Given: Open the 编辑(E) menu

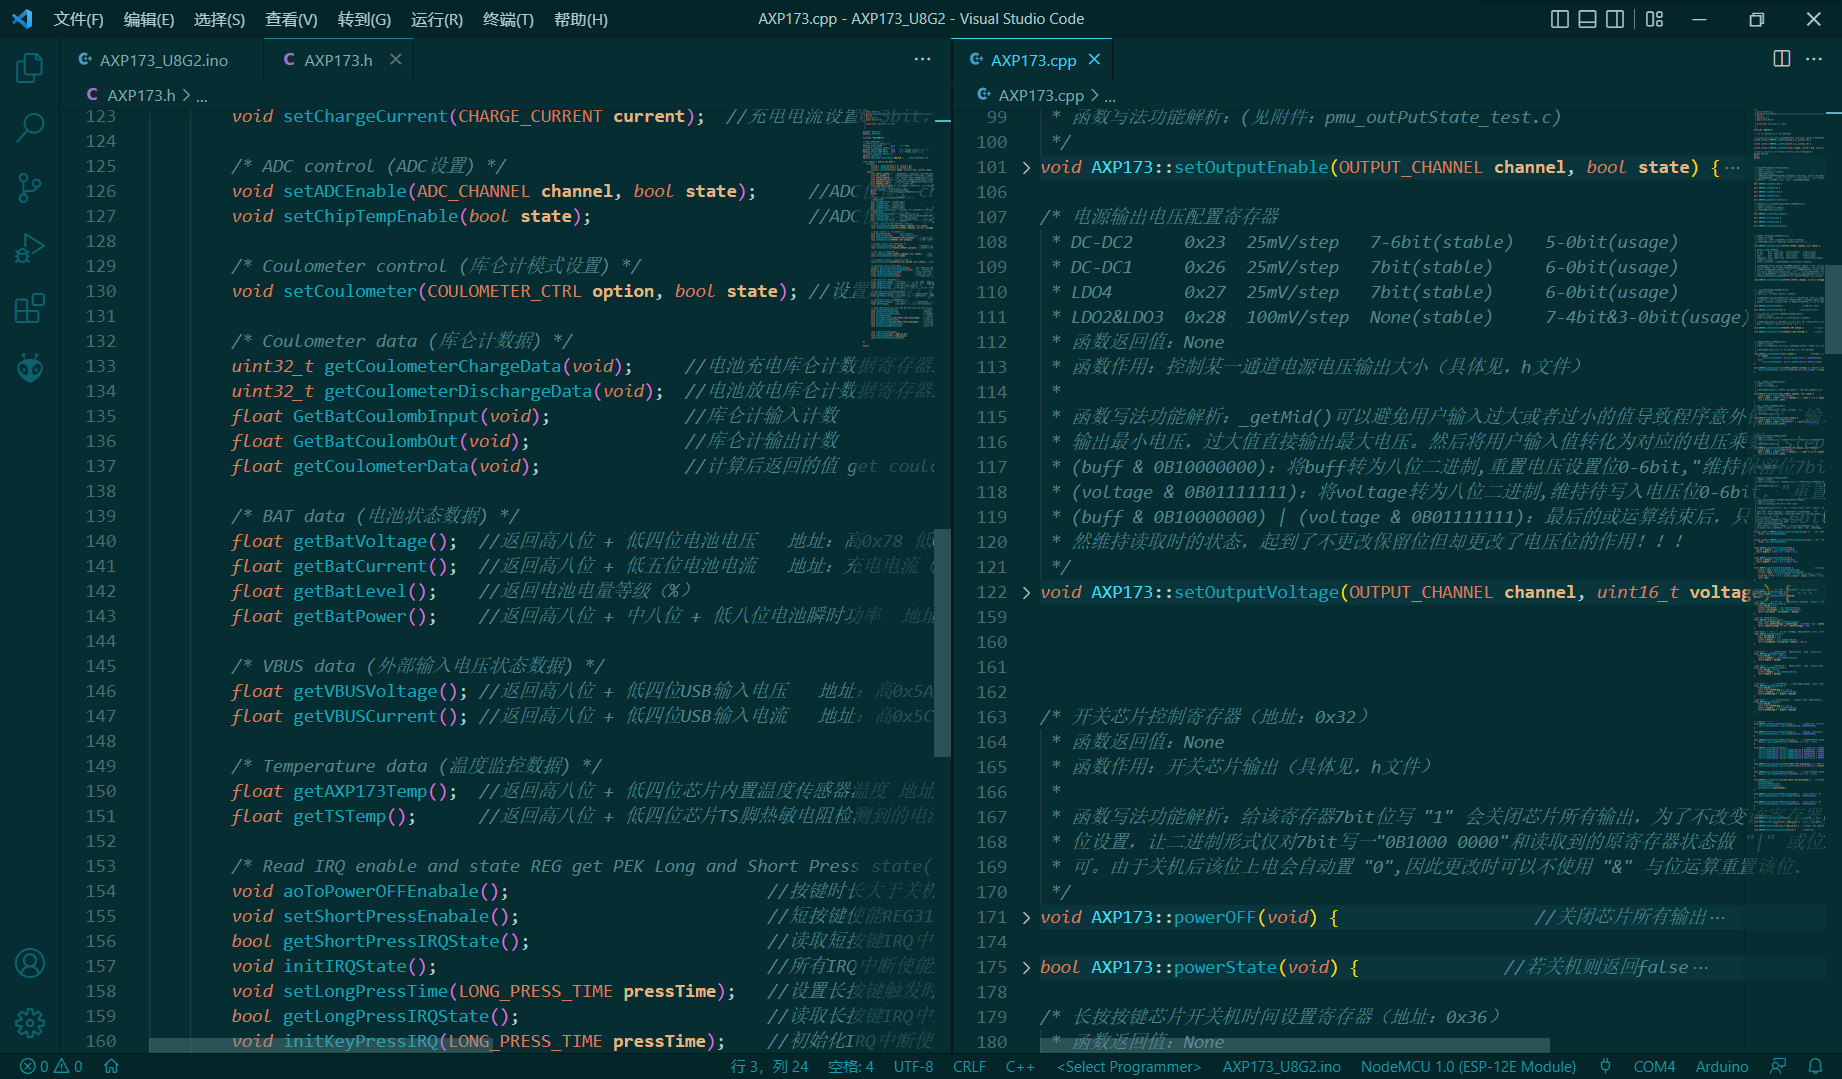Looking at the screenshot, I should (x=149, y=19).
